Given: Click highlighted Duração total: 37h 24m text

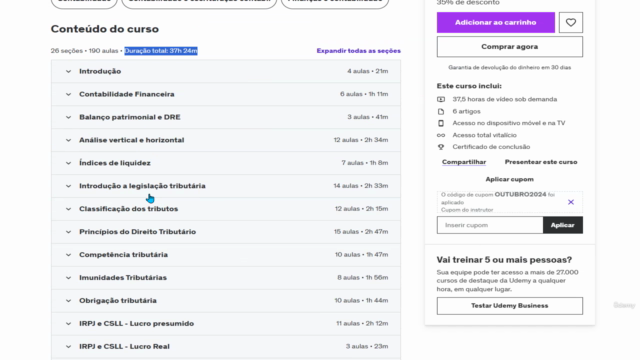Looking at the screenshot, I should [161, 51].
